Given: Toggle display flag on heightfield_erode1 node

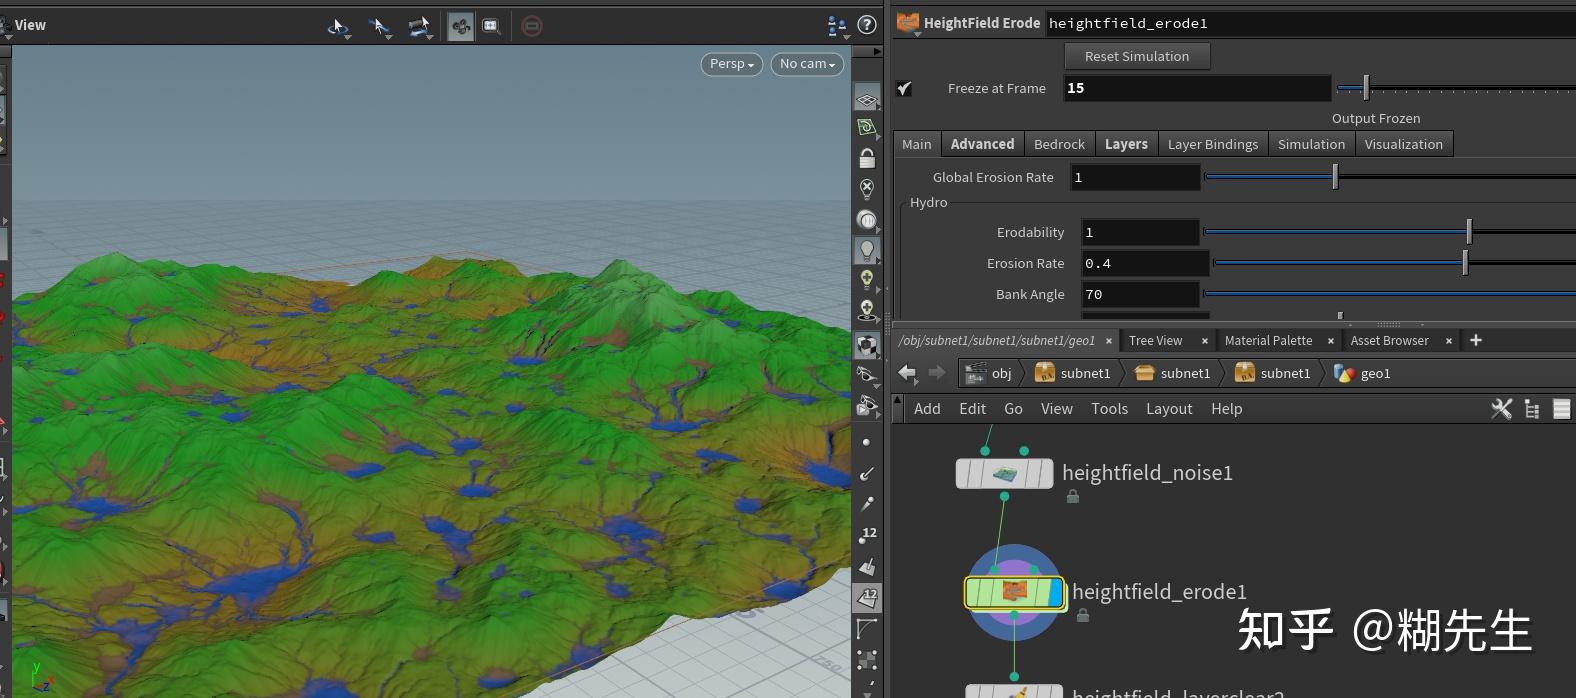Looking at the screenshot, I should (x=1056, y=593).
